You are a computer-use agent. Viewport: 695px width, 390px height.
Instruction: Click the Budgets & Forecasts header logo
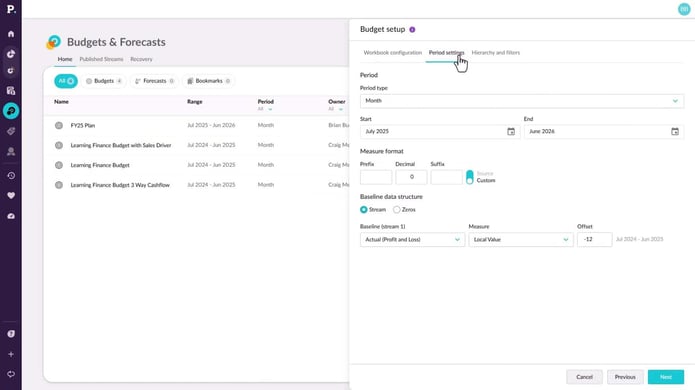click(54, 42)
